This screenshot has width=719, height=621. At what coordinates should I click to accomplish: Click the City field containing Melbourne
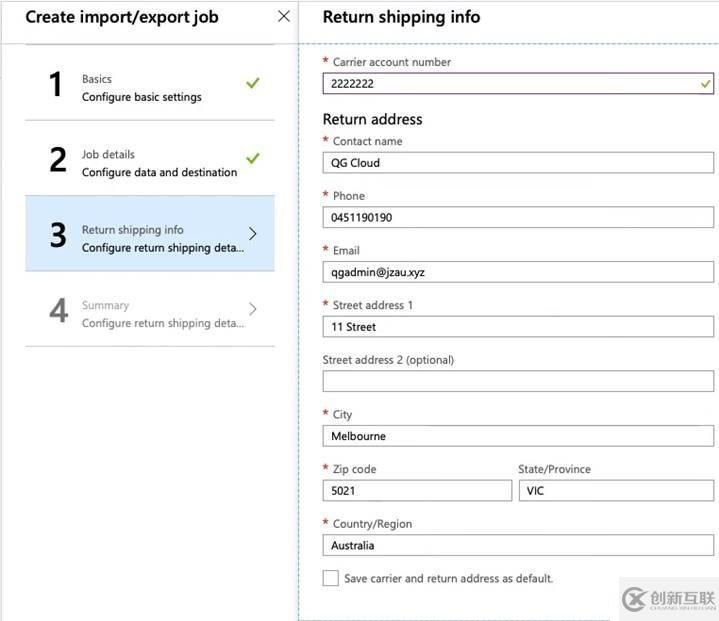pyautogui.click(x=518, y=436)
